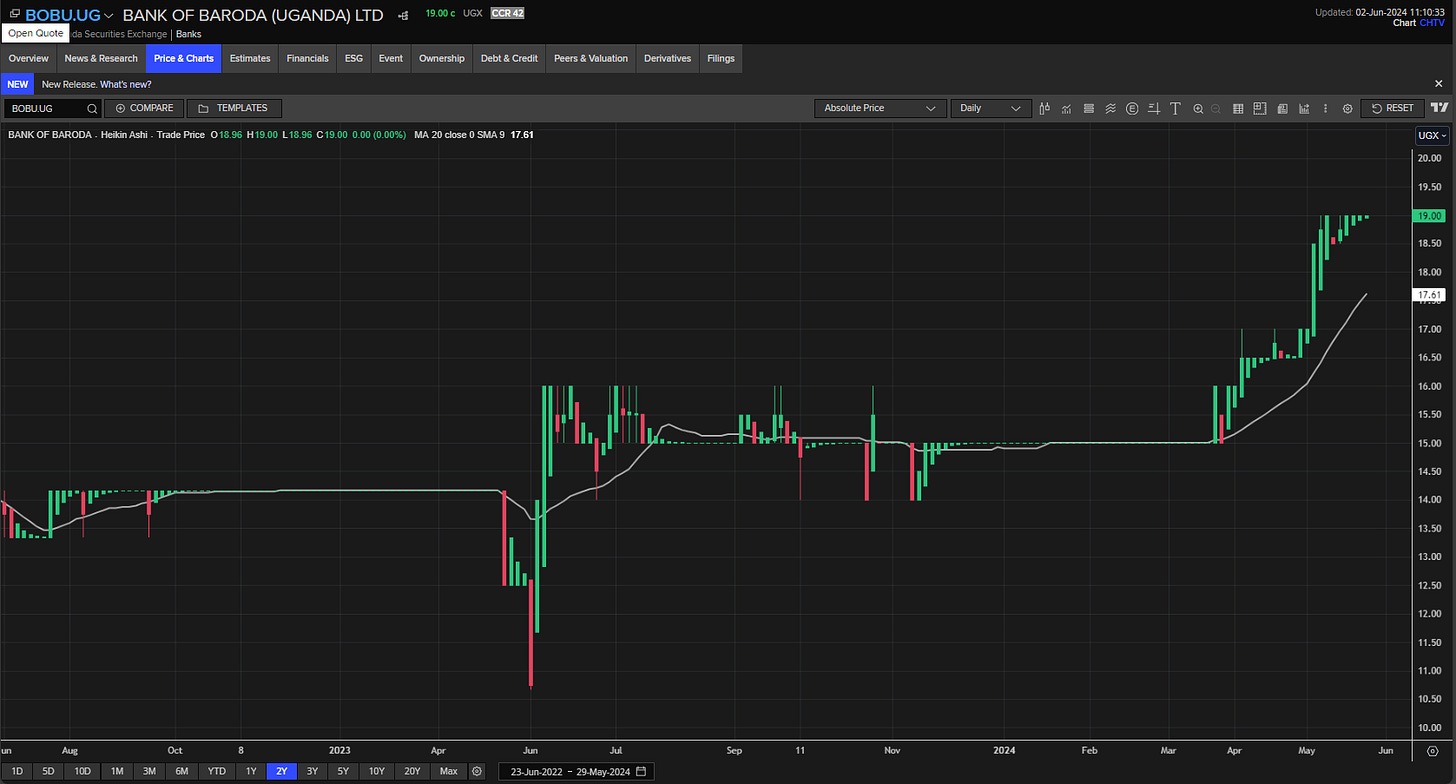
Task: Click the TradingView logo icon
Action: (1439, 107)
